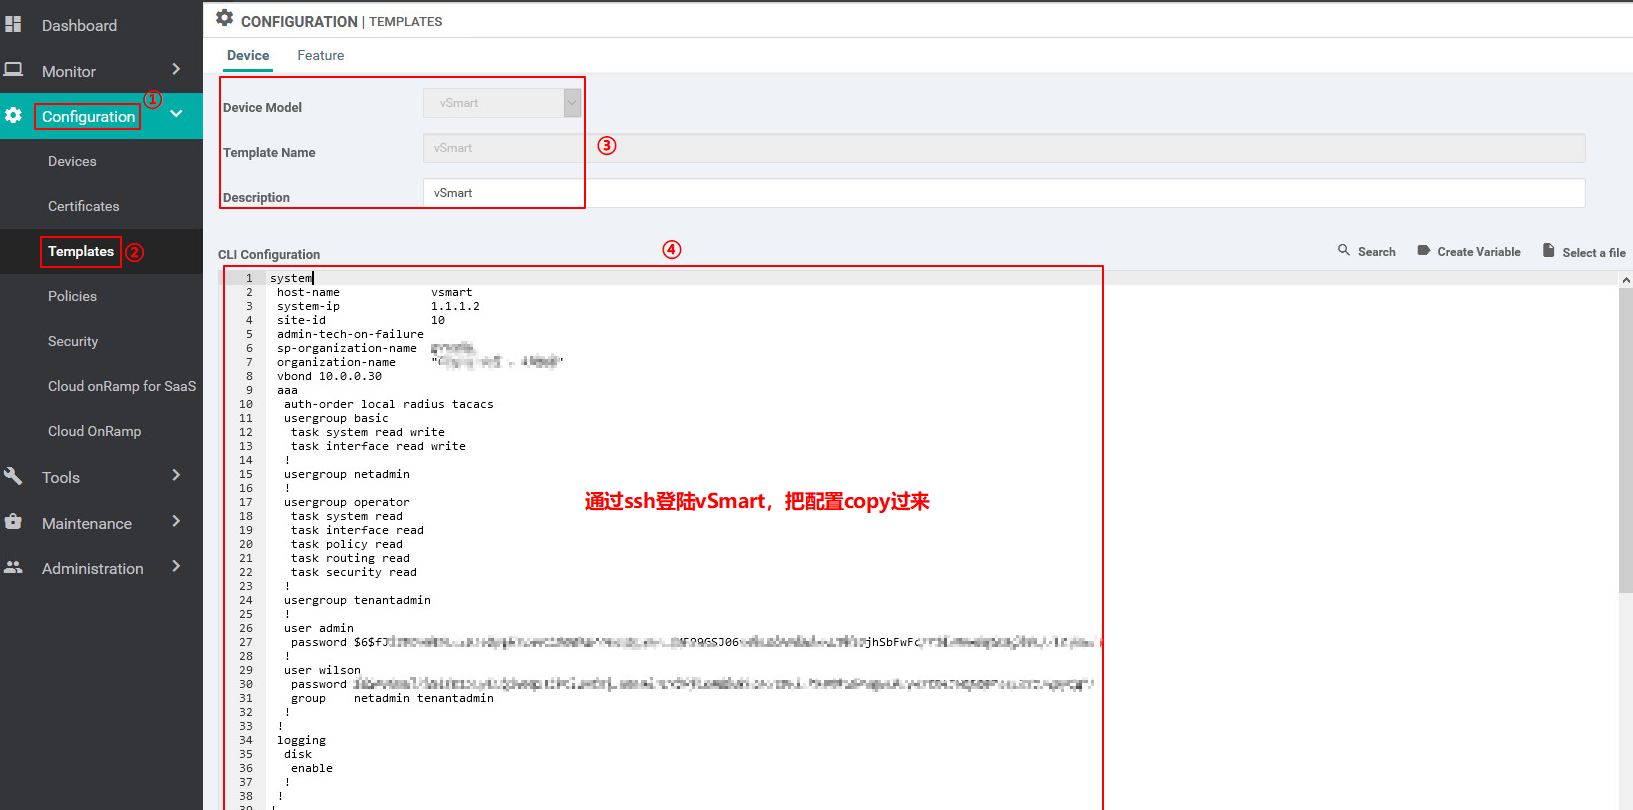1633x810 pixels.
Task: Open Dashboard from the sidebar
Action: pyautogui.click(x=79, y=25)
